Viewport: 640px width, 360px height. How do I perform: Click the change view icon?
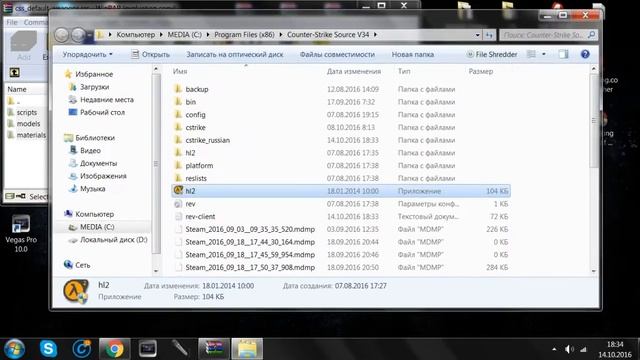click(x=531, y=54)
